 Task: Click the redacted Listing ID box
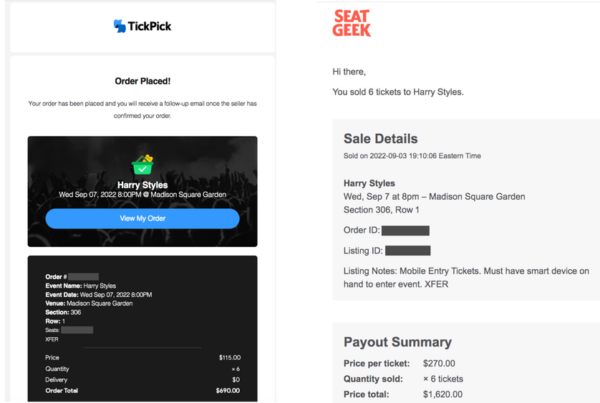[407, 250]
